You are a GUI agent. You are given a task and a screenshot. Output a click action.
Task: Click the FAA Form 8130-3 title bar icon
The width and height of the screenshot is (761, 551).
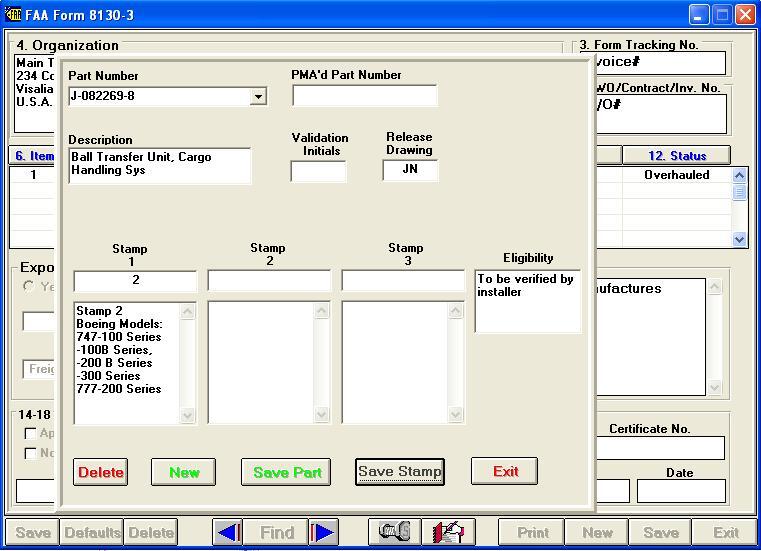pos(13,15)
